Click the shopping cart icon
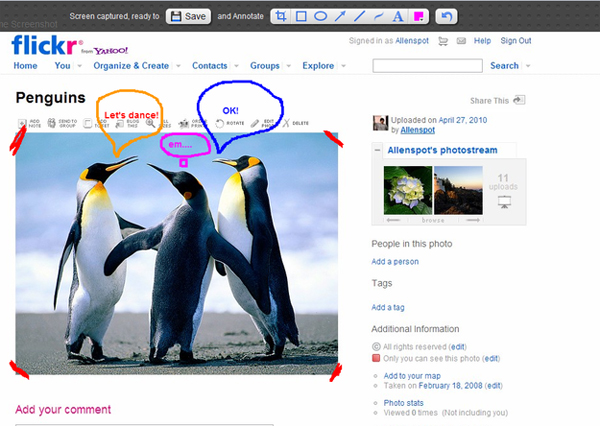Image resolution: width=600 pixels, height=426 pixels. tap(443, 41)
